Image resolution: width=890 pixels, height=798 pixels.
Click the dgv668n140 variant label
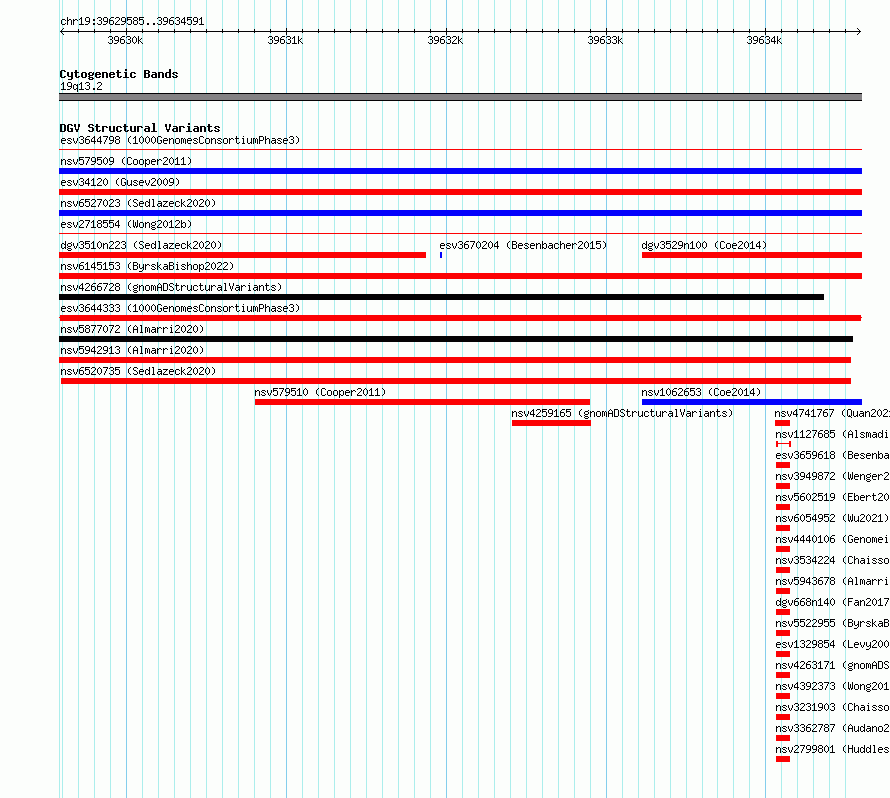(x=832, y=602)
